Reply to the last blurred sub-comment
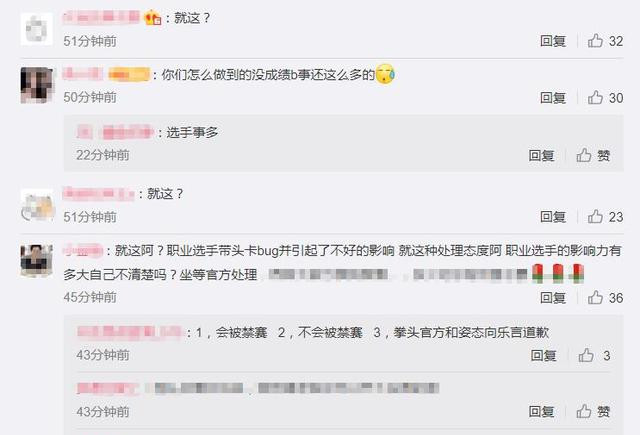 541,411
